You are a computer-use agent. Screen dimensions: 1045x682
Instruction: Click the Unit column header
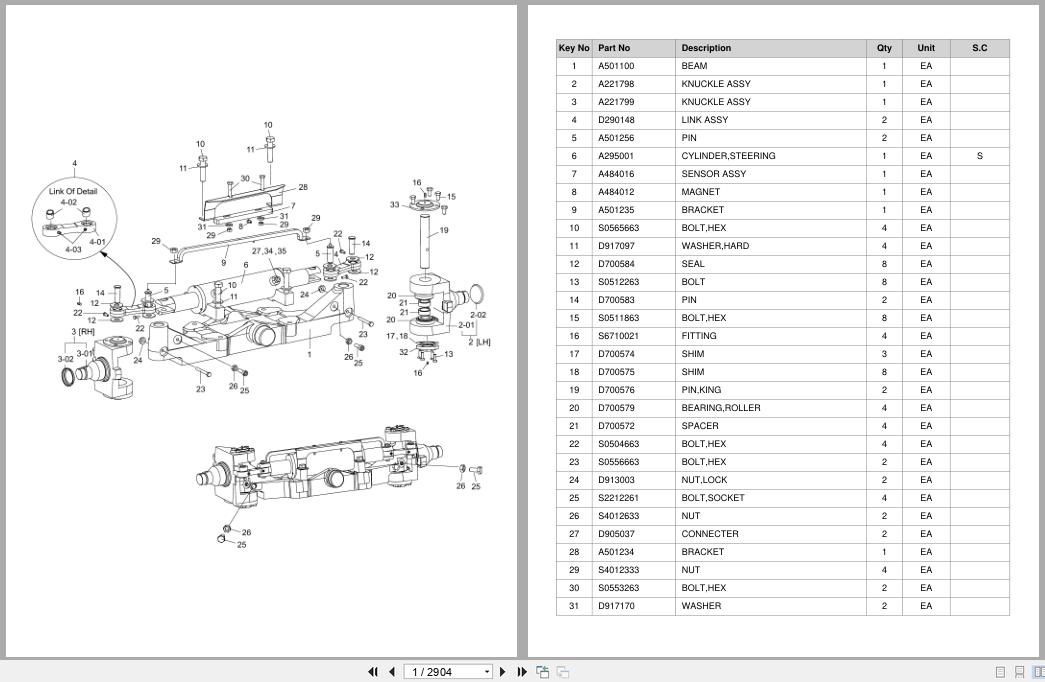(x=926, y=48)
